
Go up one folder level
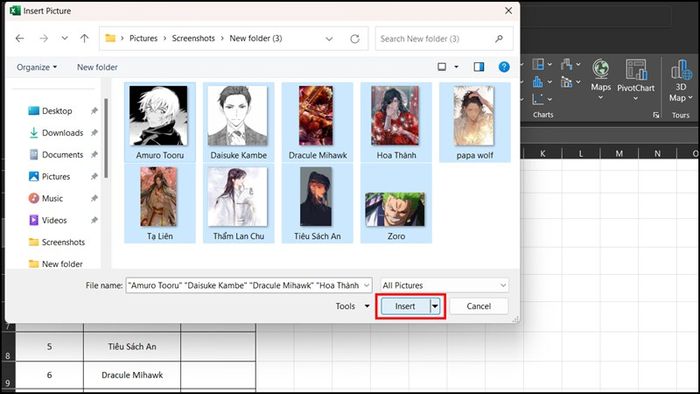point(84,38)
